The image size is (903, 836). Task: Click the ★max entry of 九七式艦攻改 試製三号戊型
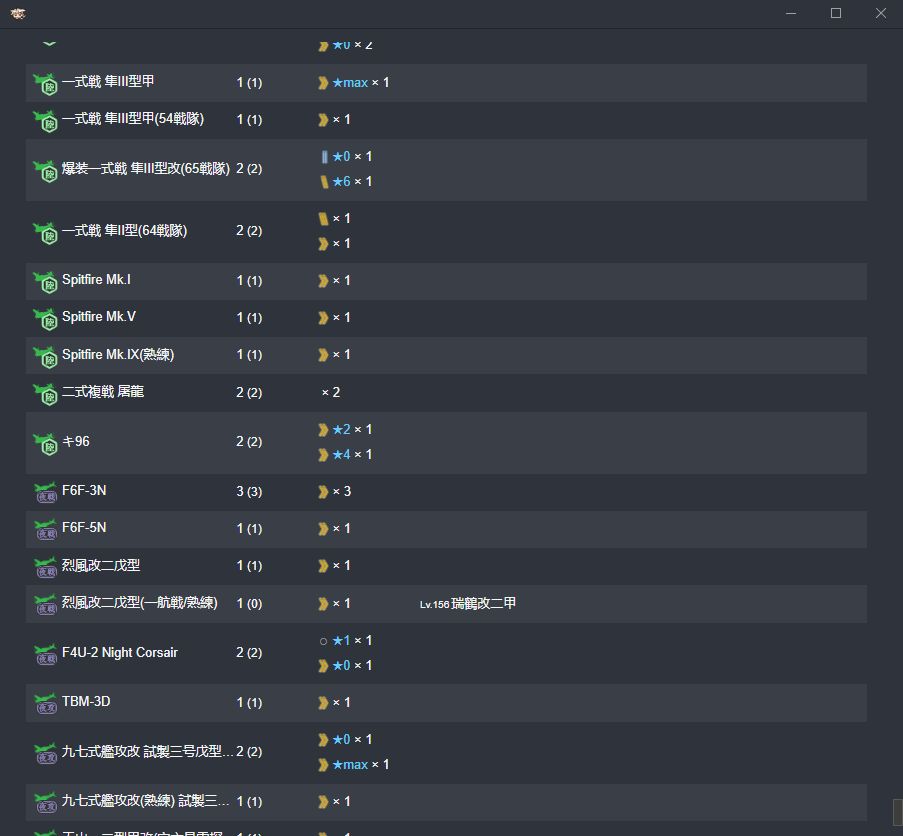coord(350,765)
